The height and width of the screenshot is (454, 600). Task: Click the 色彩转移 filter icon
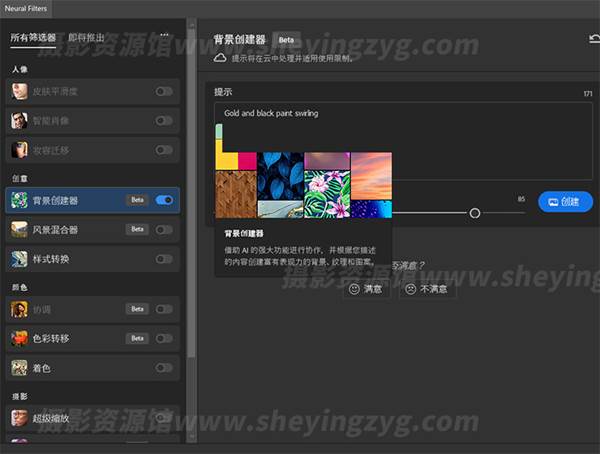coord(19,338)
